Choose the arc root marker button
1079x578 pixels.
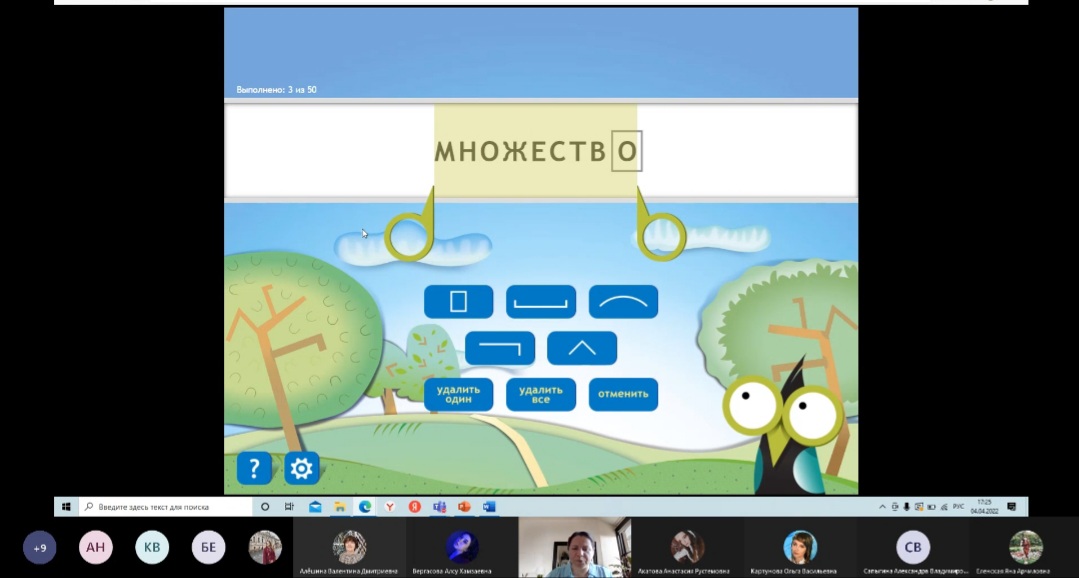(623, 301)
